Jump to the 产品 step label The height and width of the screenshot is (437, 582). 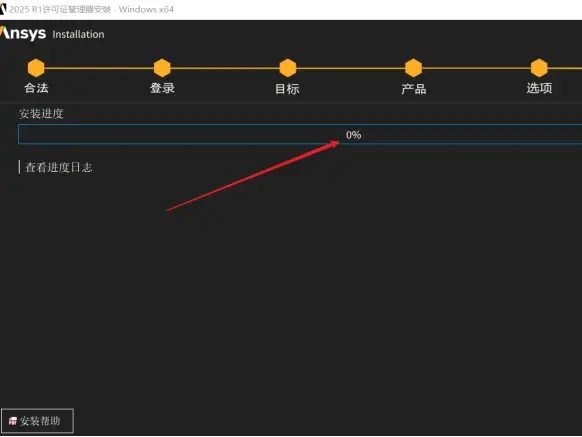[413, 89]
